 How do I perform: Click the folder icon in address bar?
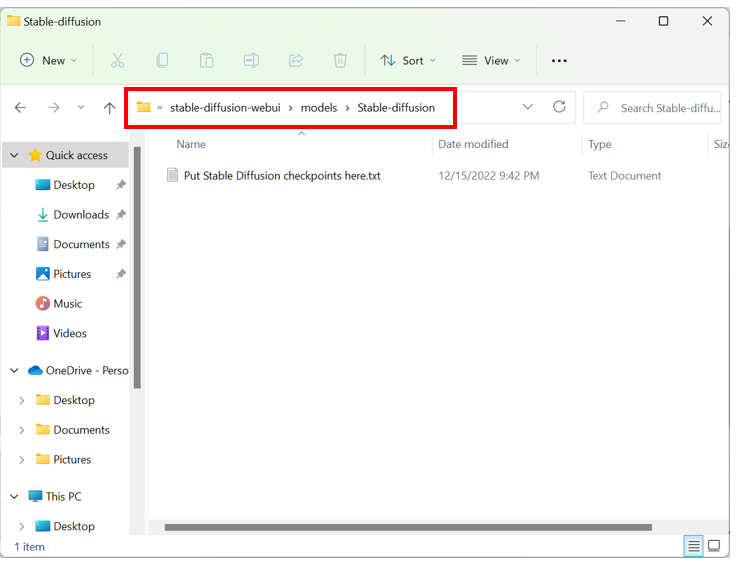point(143,107)
